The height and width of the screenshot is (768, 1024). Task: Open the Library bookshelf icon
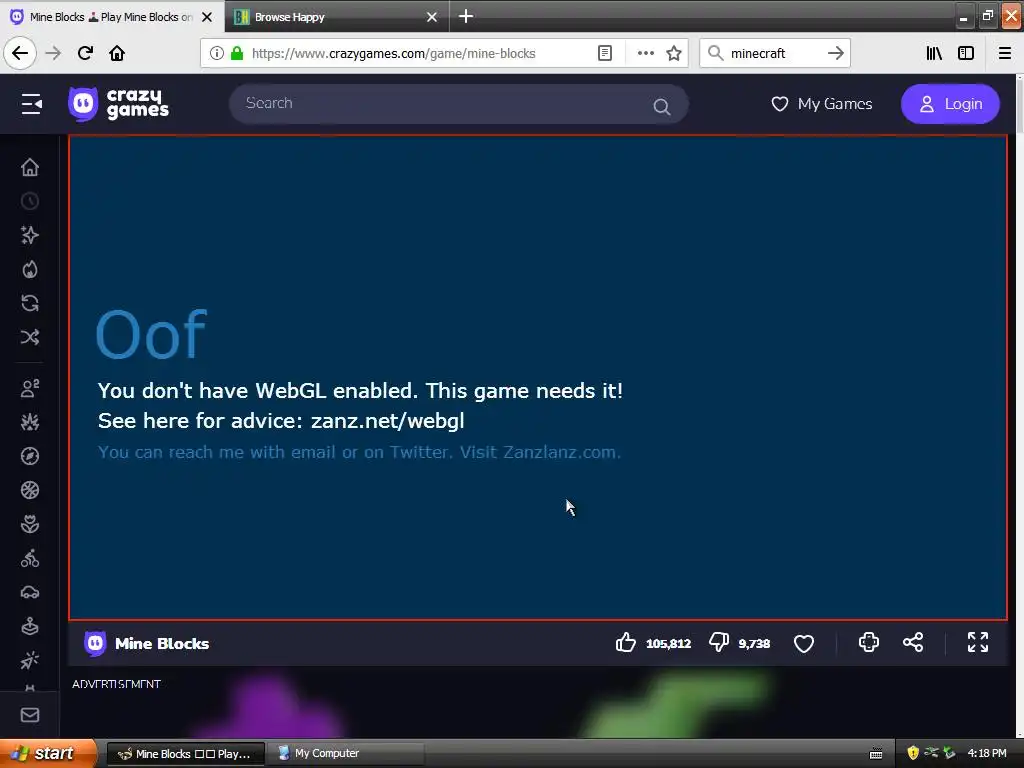click(934, 53)
